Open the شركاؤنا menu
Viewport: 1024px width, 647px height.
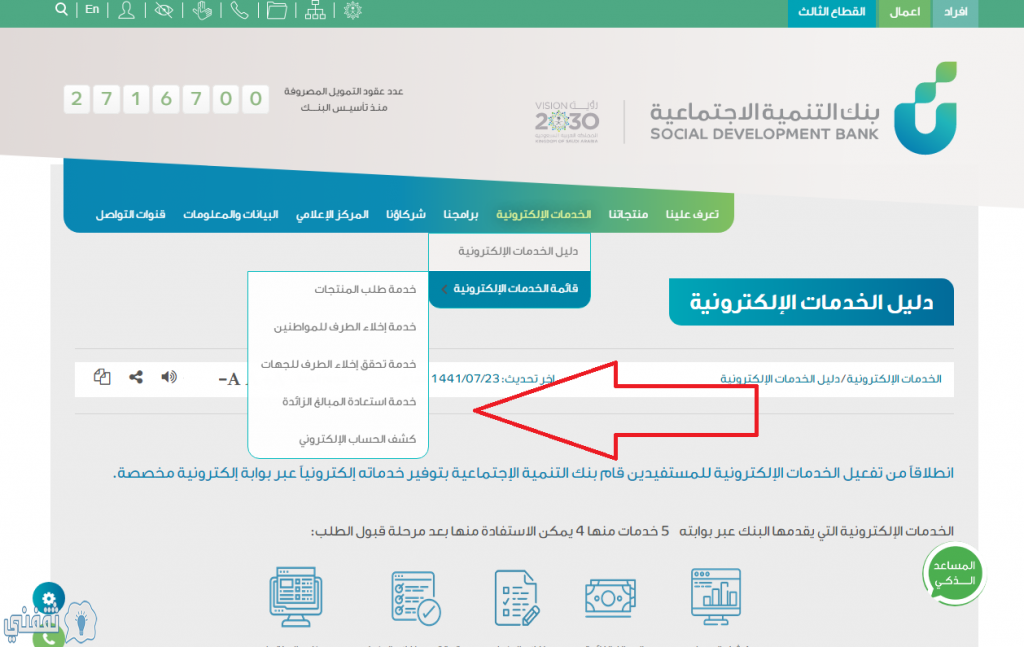click(406, 214)
